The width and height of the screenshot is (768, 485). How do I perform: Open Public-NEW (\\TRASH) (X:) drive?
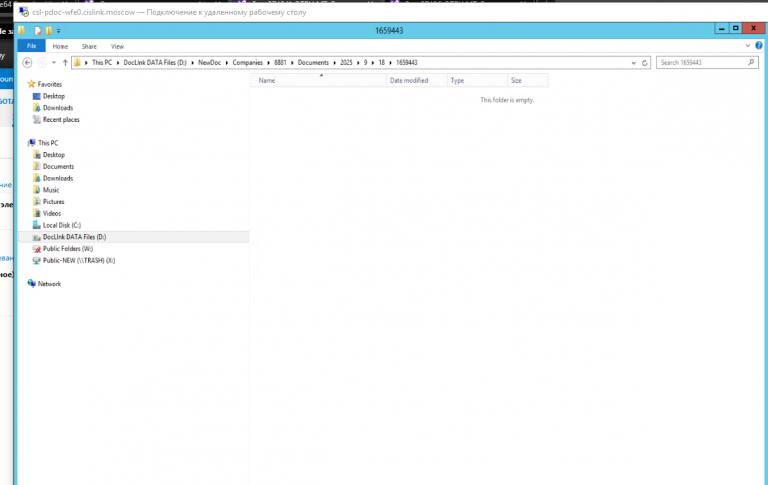click(x=79, y=261)
